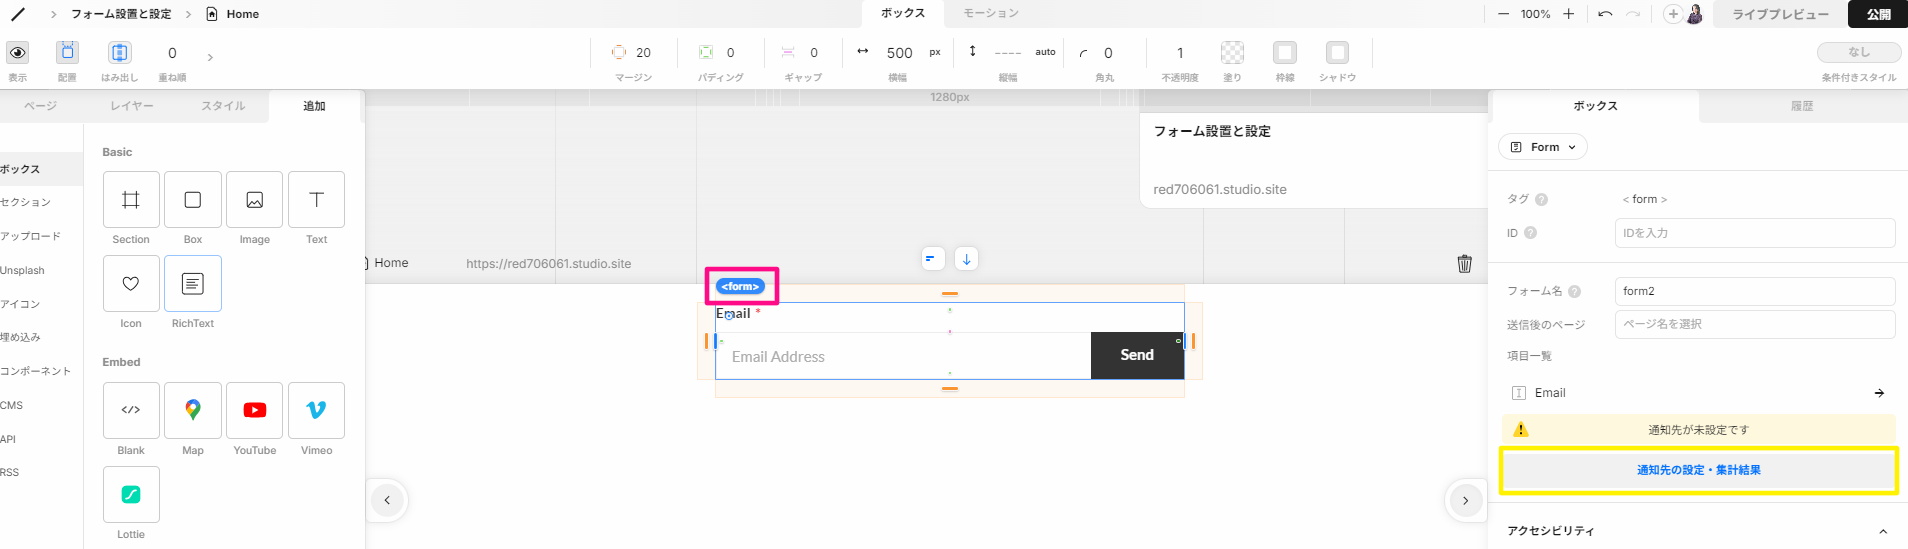1908x549 pixels.
Task: Click the 縦幅 height arrow icon
Action: pyautogui.click(x=972, y=50)
